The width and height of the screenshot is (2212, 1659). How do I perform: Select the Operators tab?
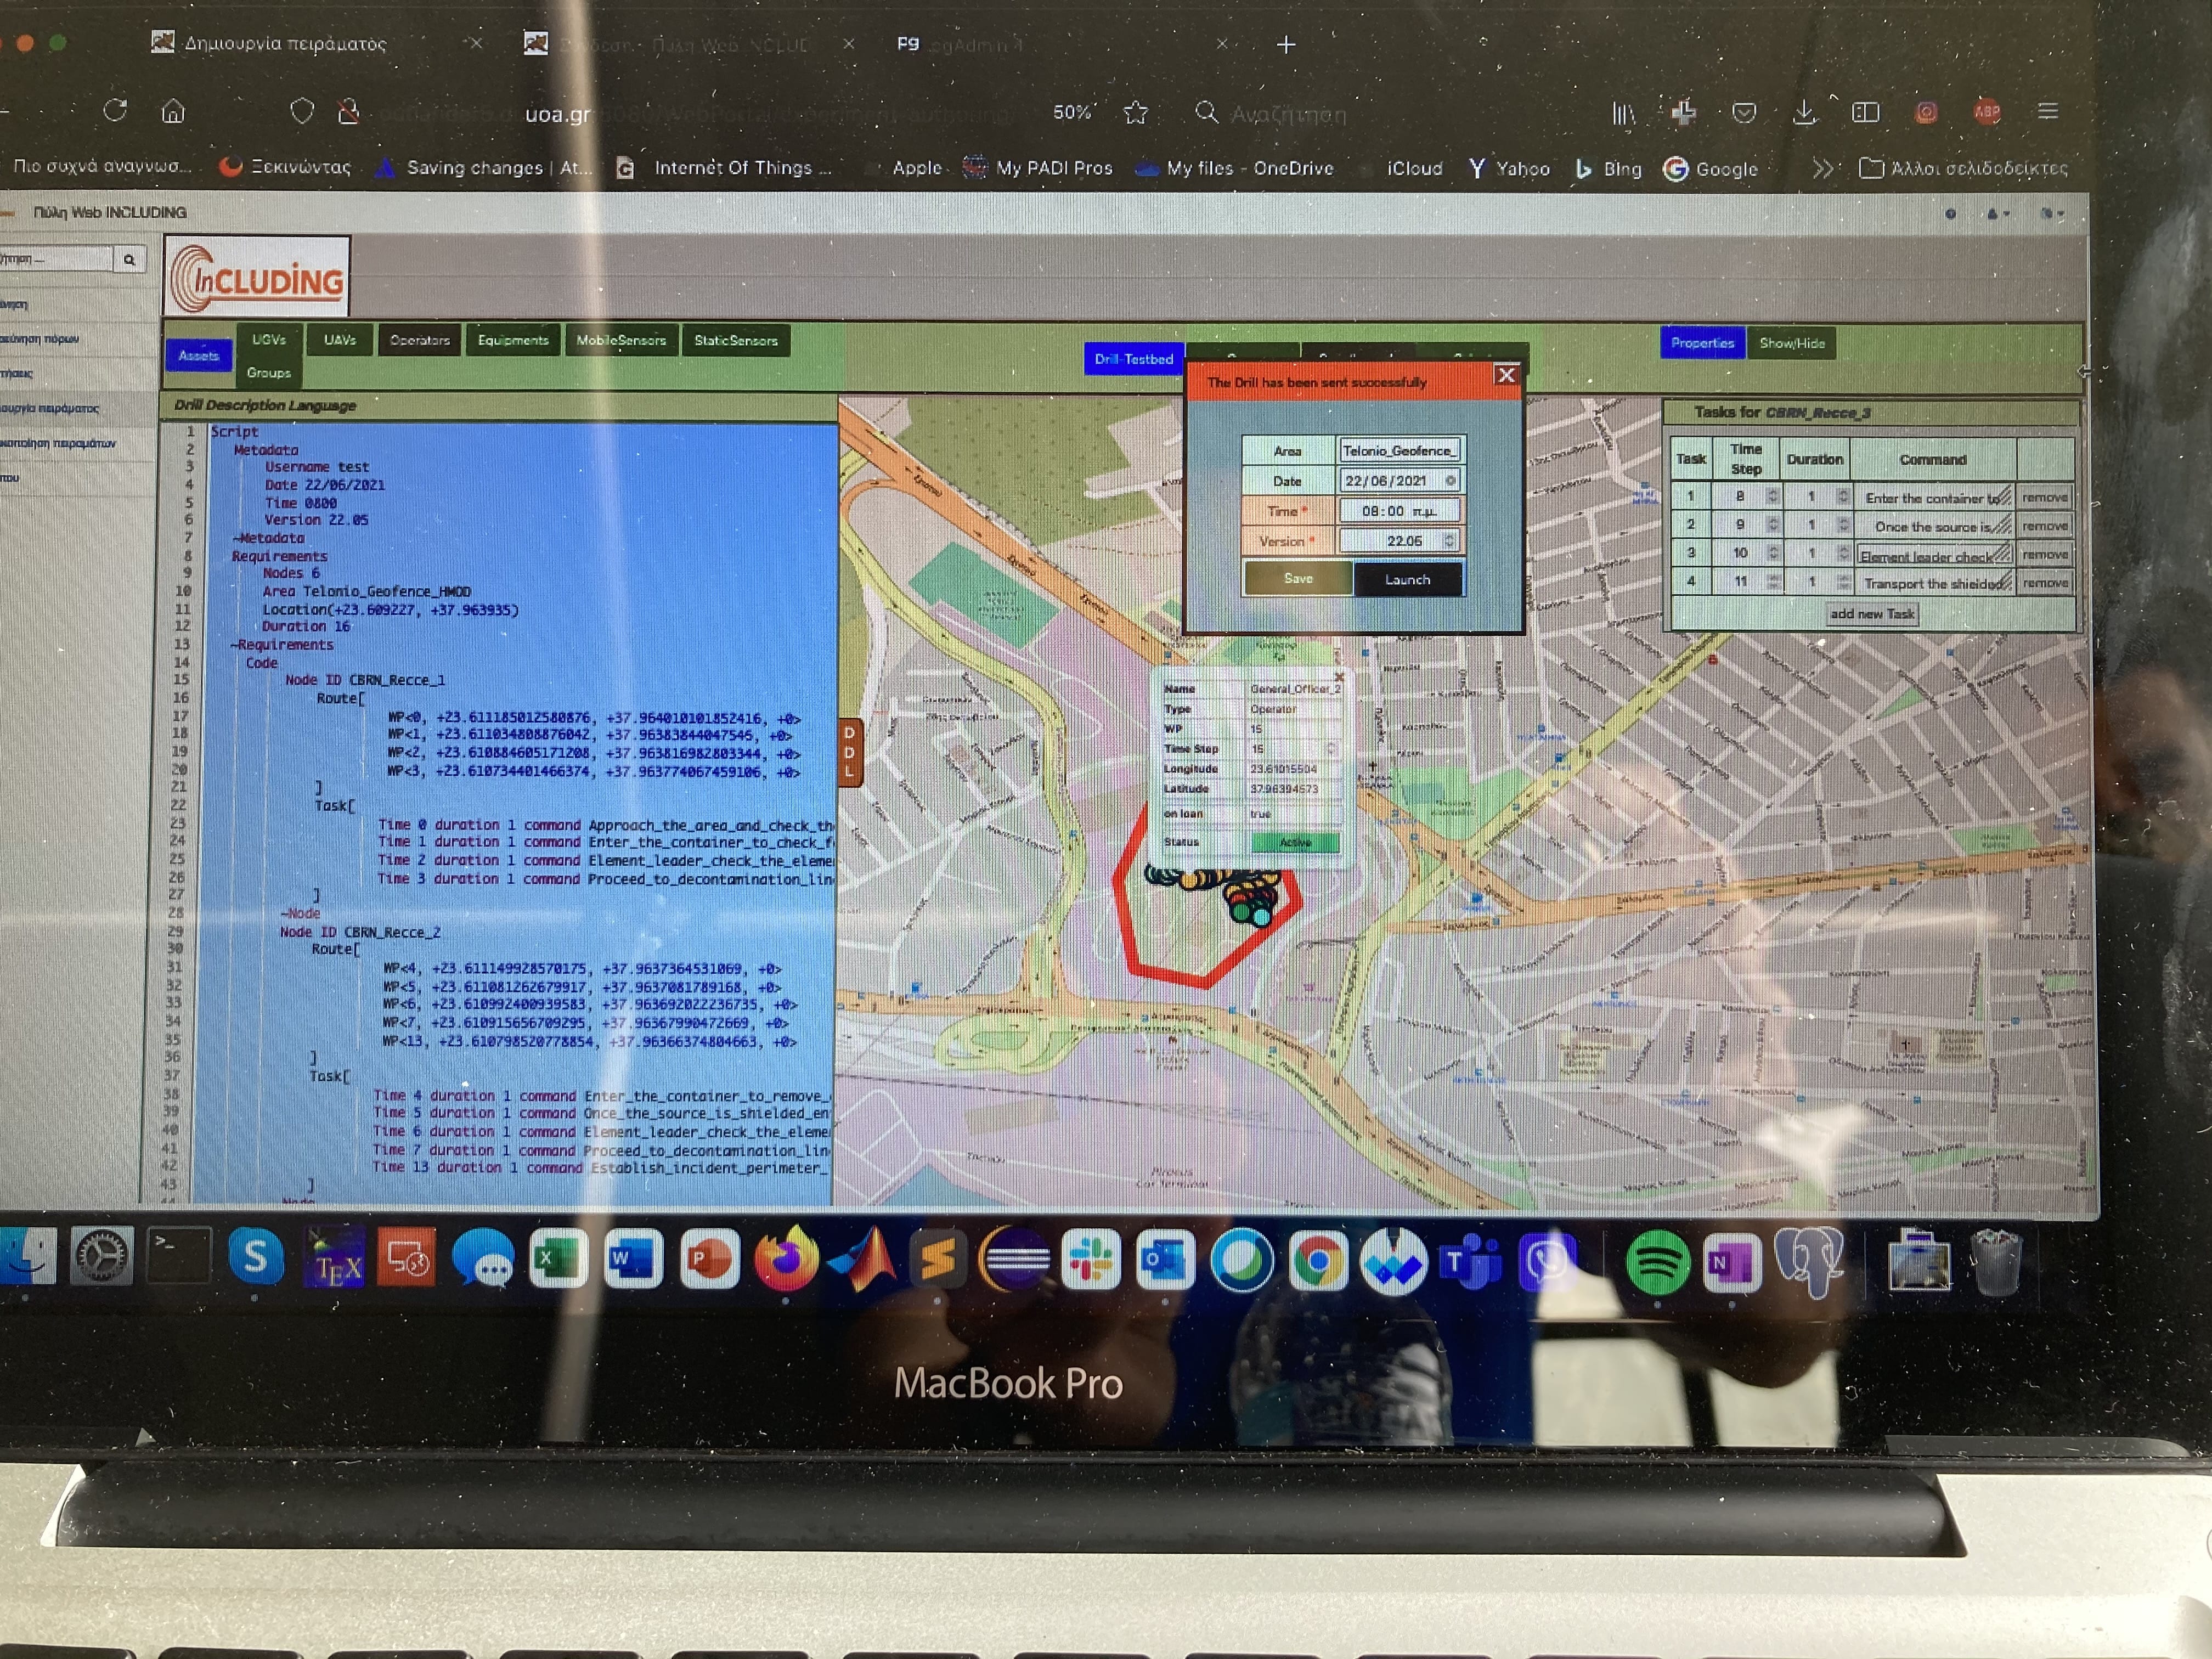click(x=420, y=341)
